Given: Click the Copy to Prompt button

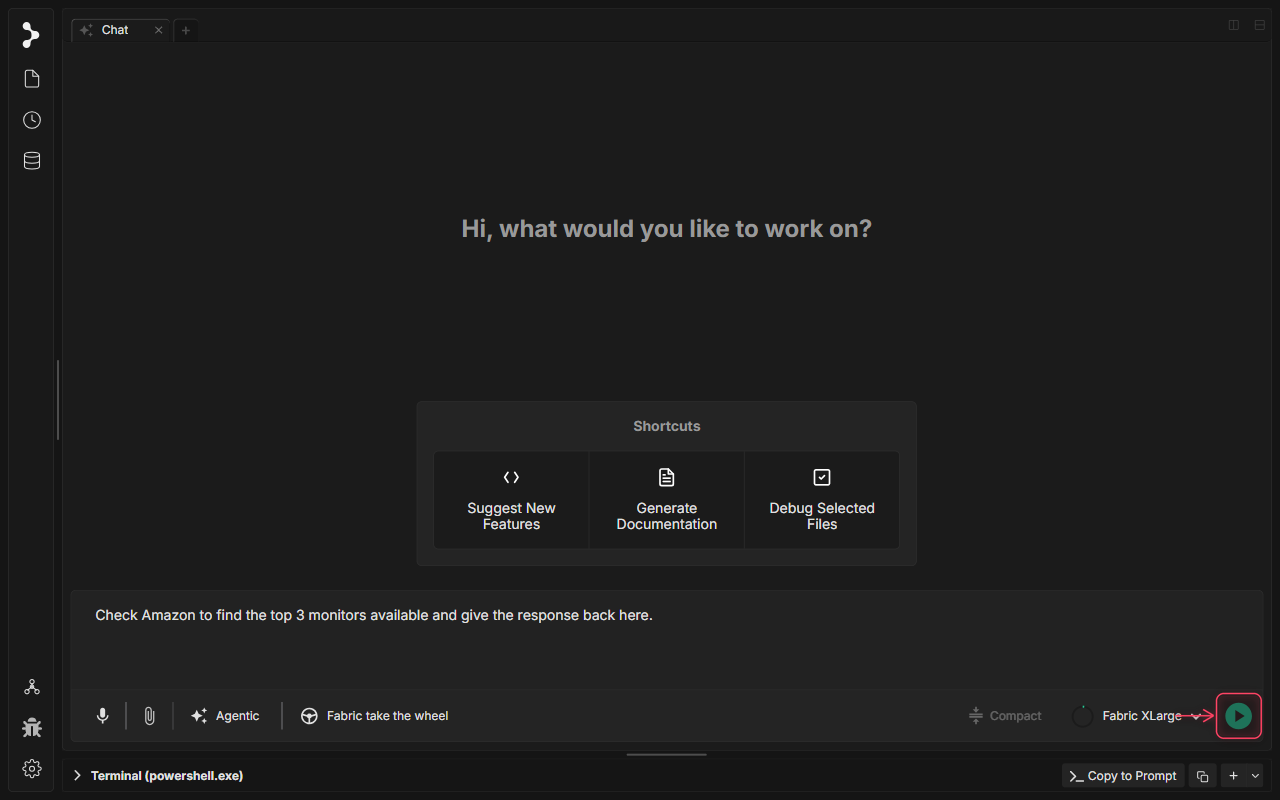Looking at the screenshot, I should (1123, 776).
